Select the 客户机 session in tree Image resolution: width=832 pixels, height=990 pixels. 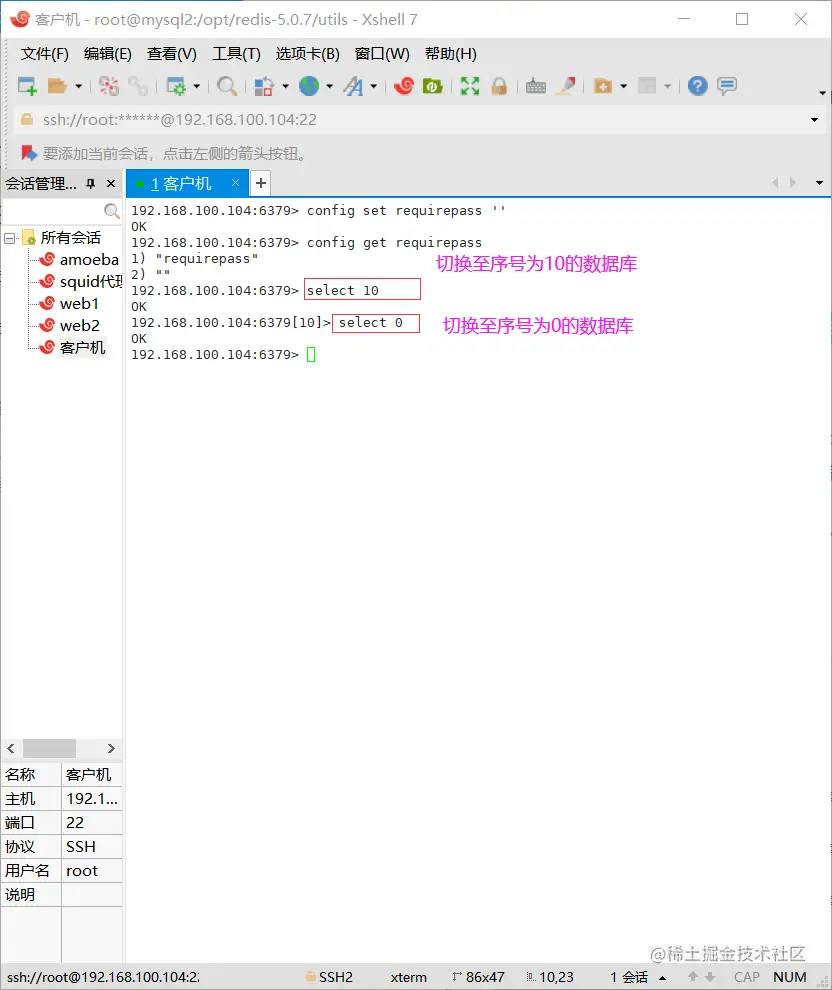pos(73,348)
